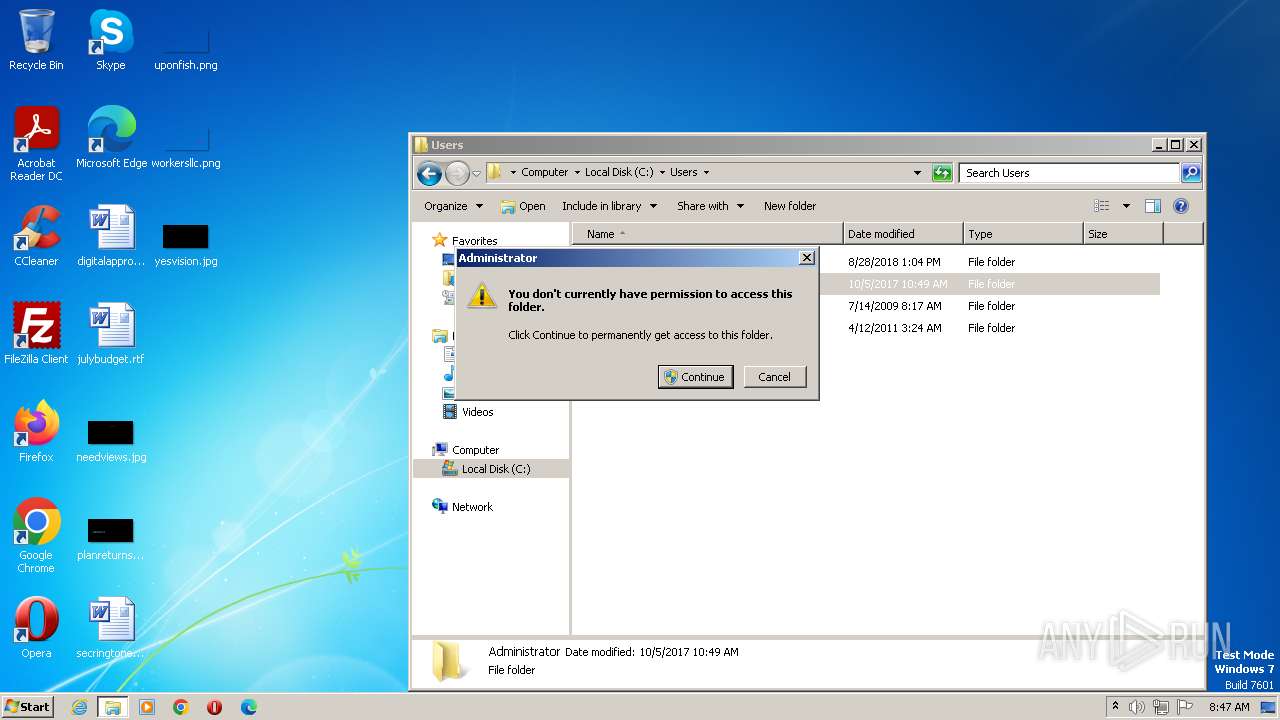This screenshot has width=1280, height=720.
Task: Expand the Users breadcrumb arrow
Action: (706, 173)
